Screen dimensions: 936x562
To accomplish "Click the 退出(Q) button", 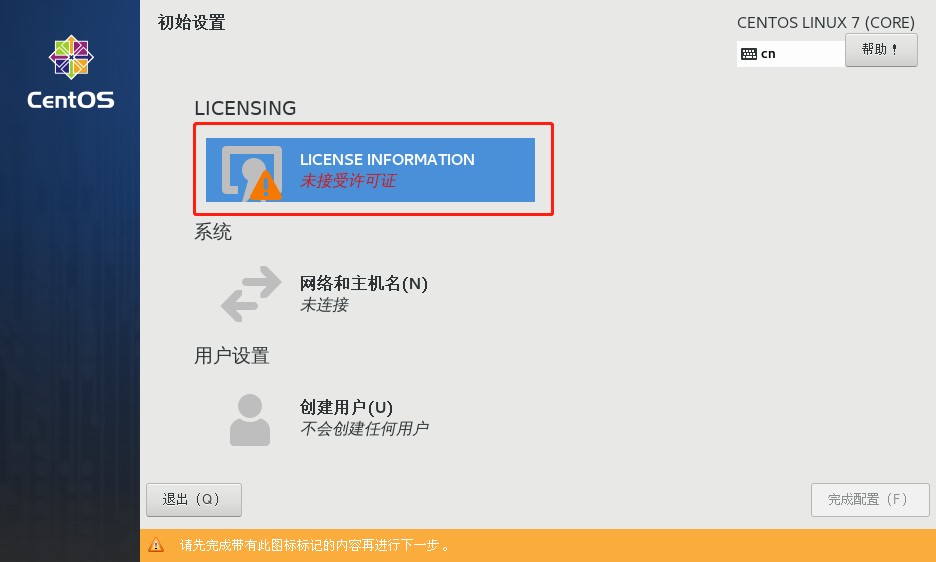I will tap(194, 500).
